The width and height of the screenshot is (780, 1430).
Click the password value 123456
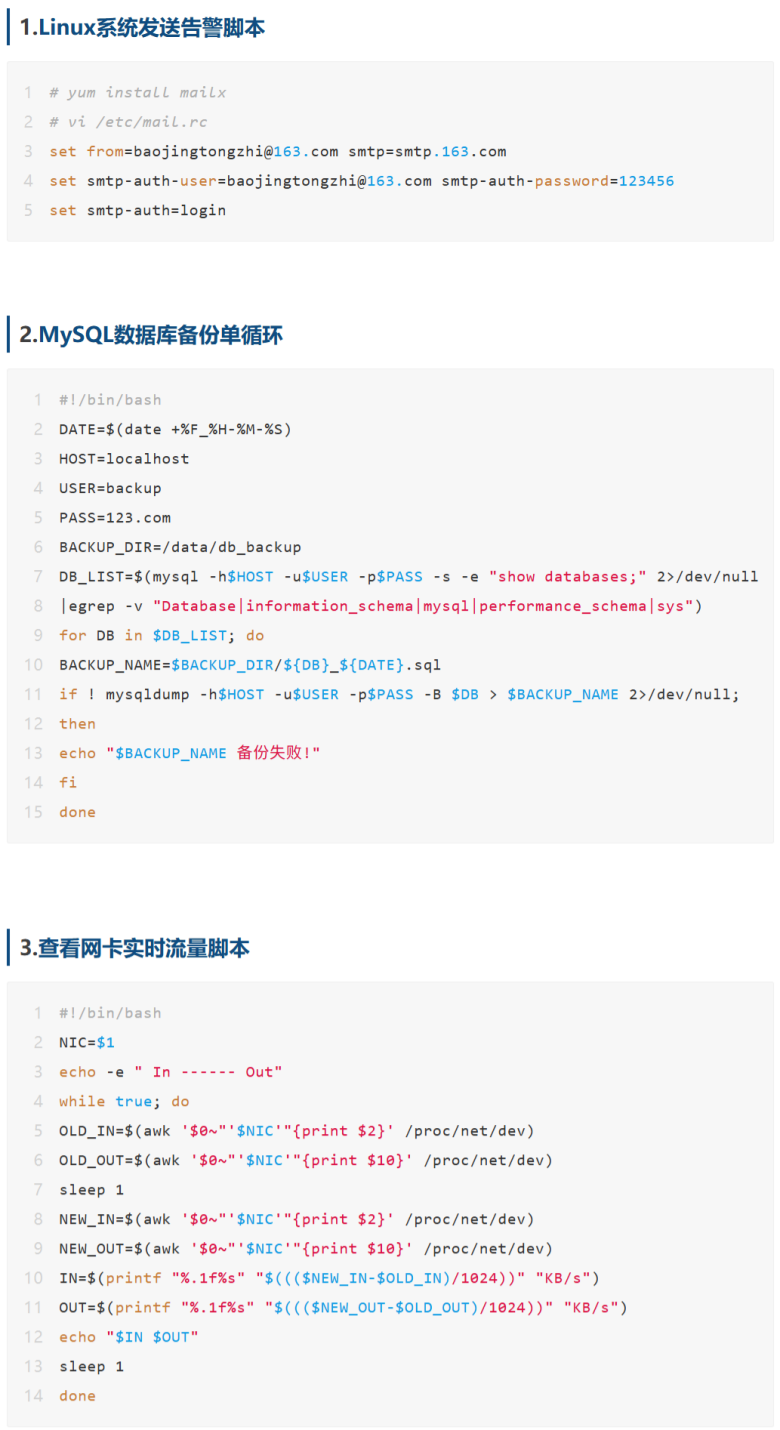click(x=646, y=181)
